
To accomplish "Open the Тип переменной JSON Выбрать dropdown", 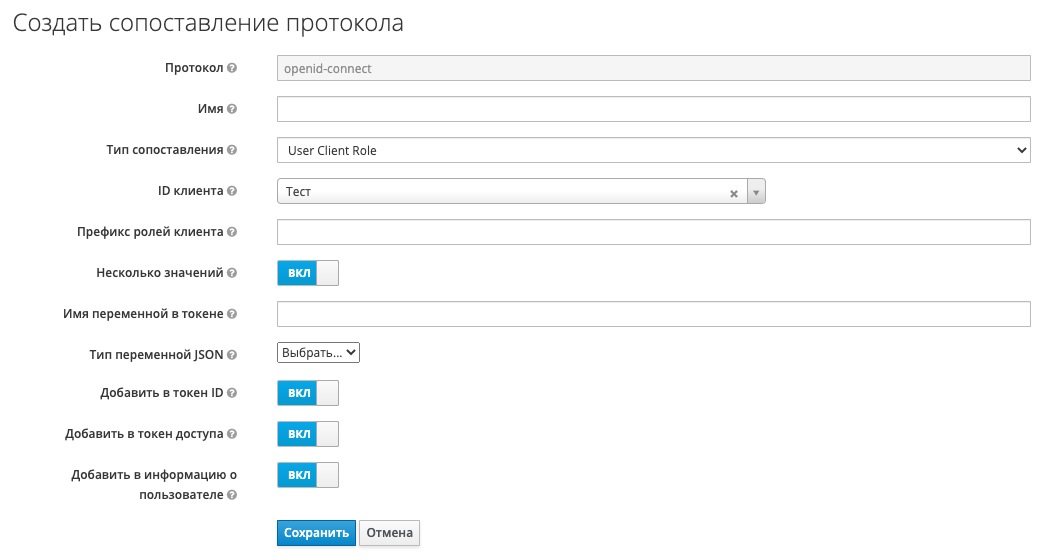I will pos(318,353).
